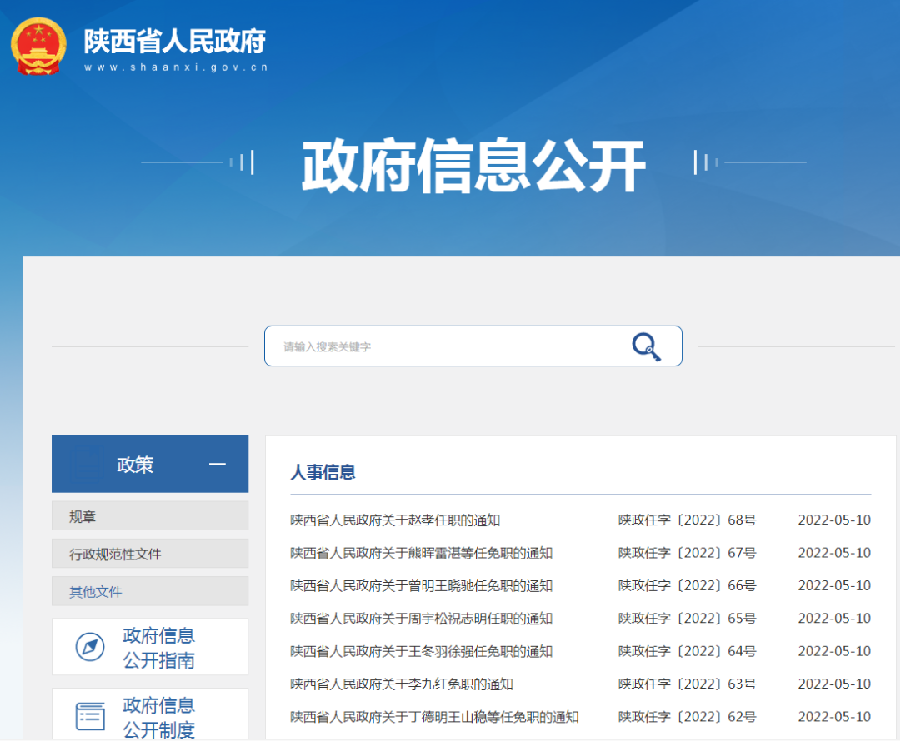
Task: Click document number 陕政任字〔2022〕63号
Action: pos(687,684)
